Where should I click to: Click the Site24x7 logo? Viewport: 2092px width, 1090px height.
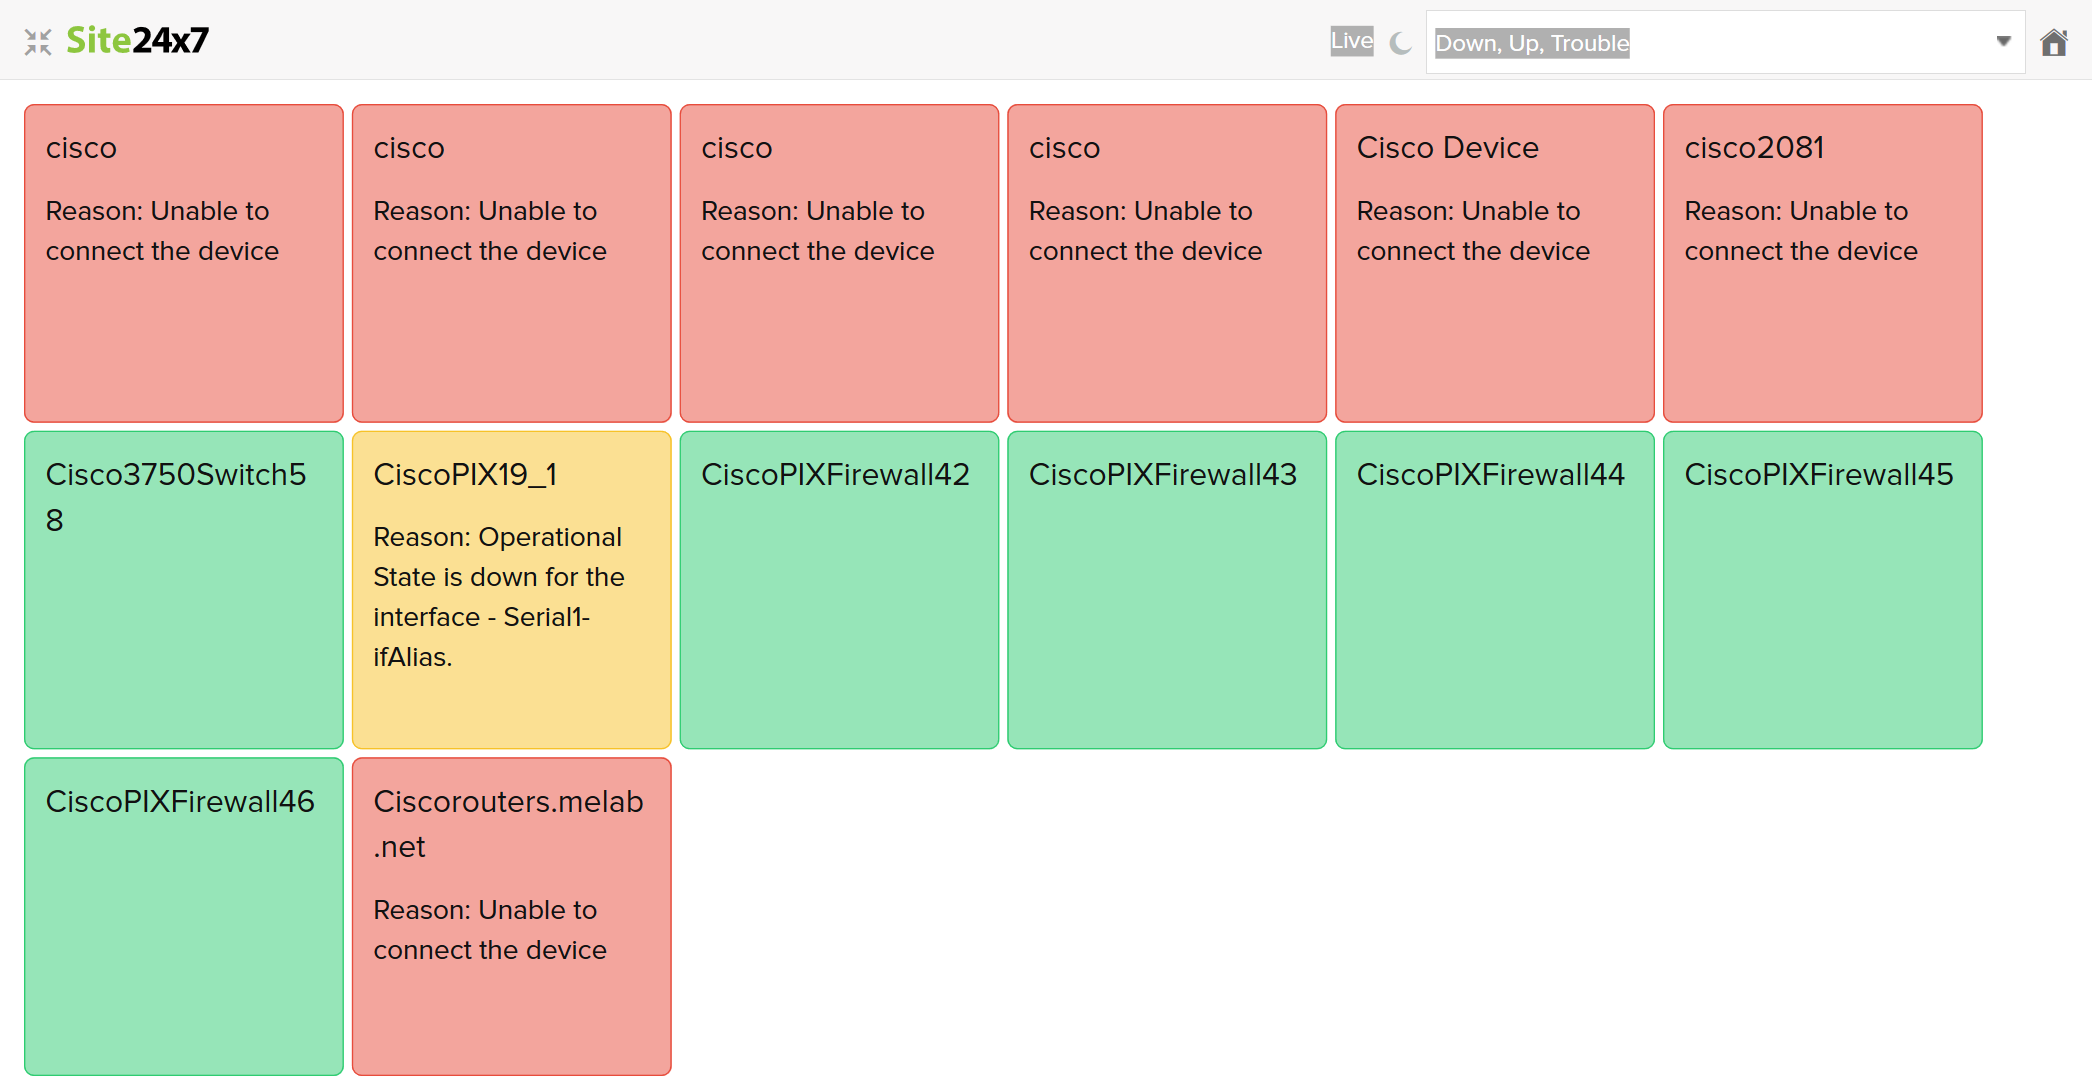138,40
